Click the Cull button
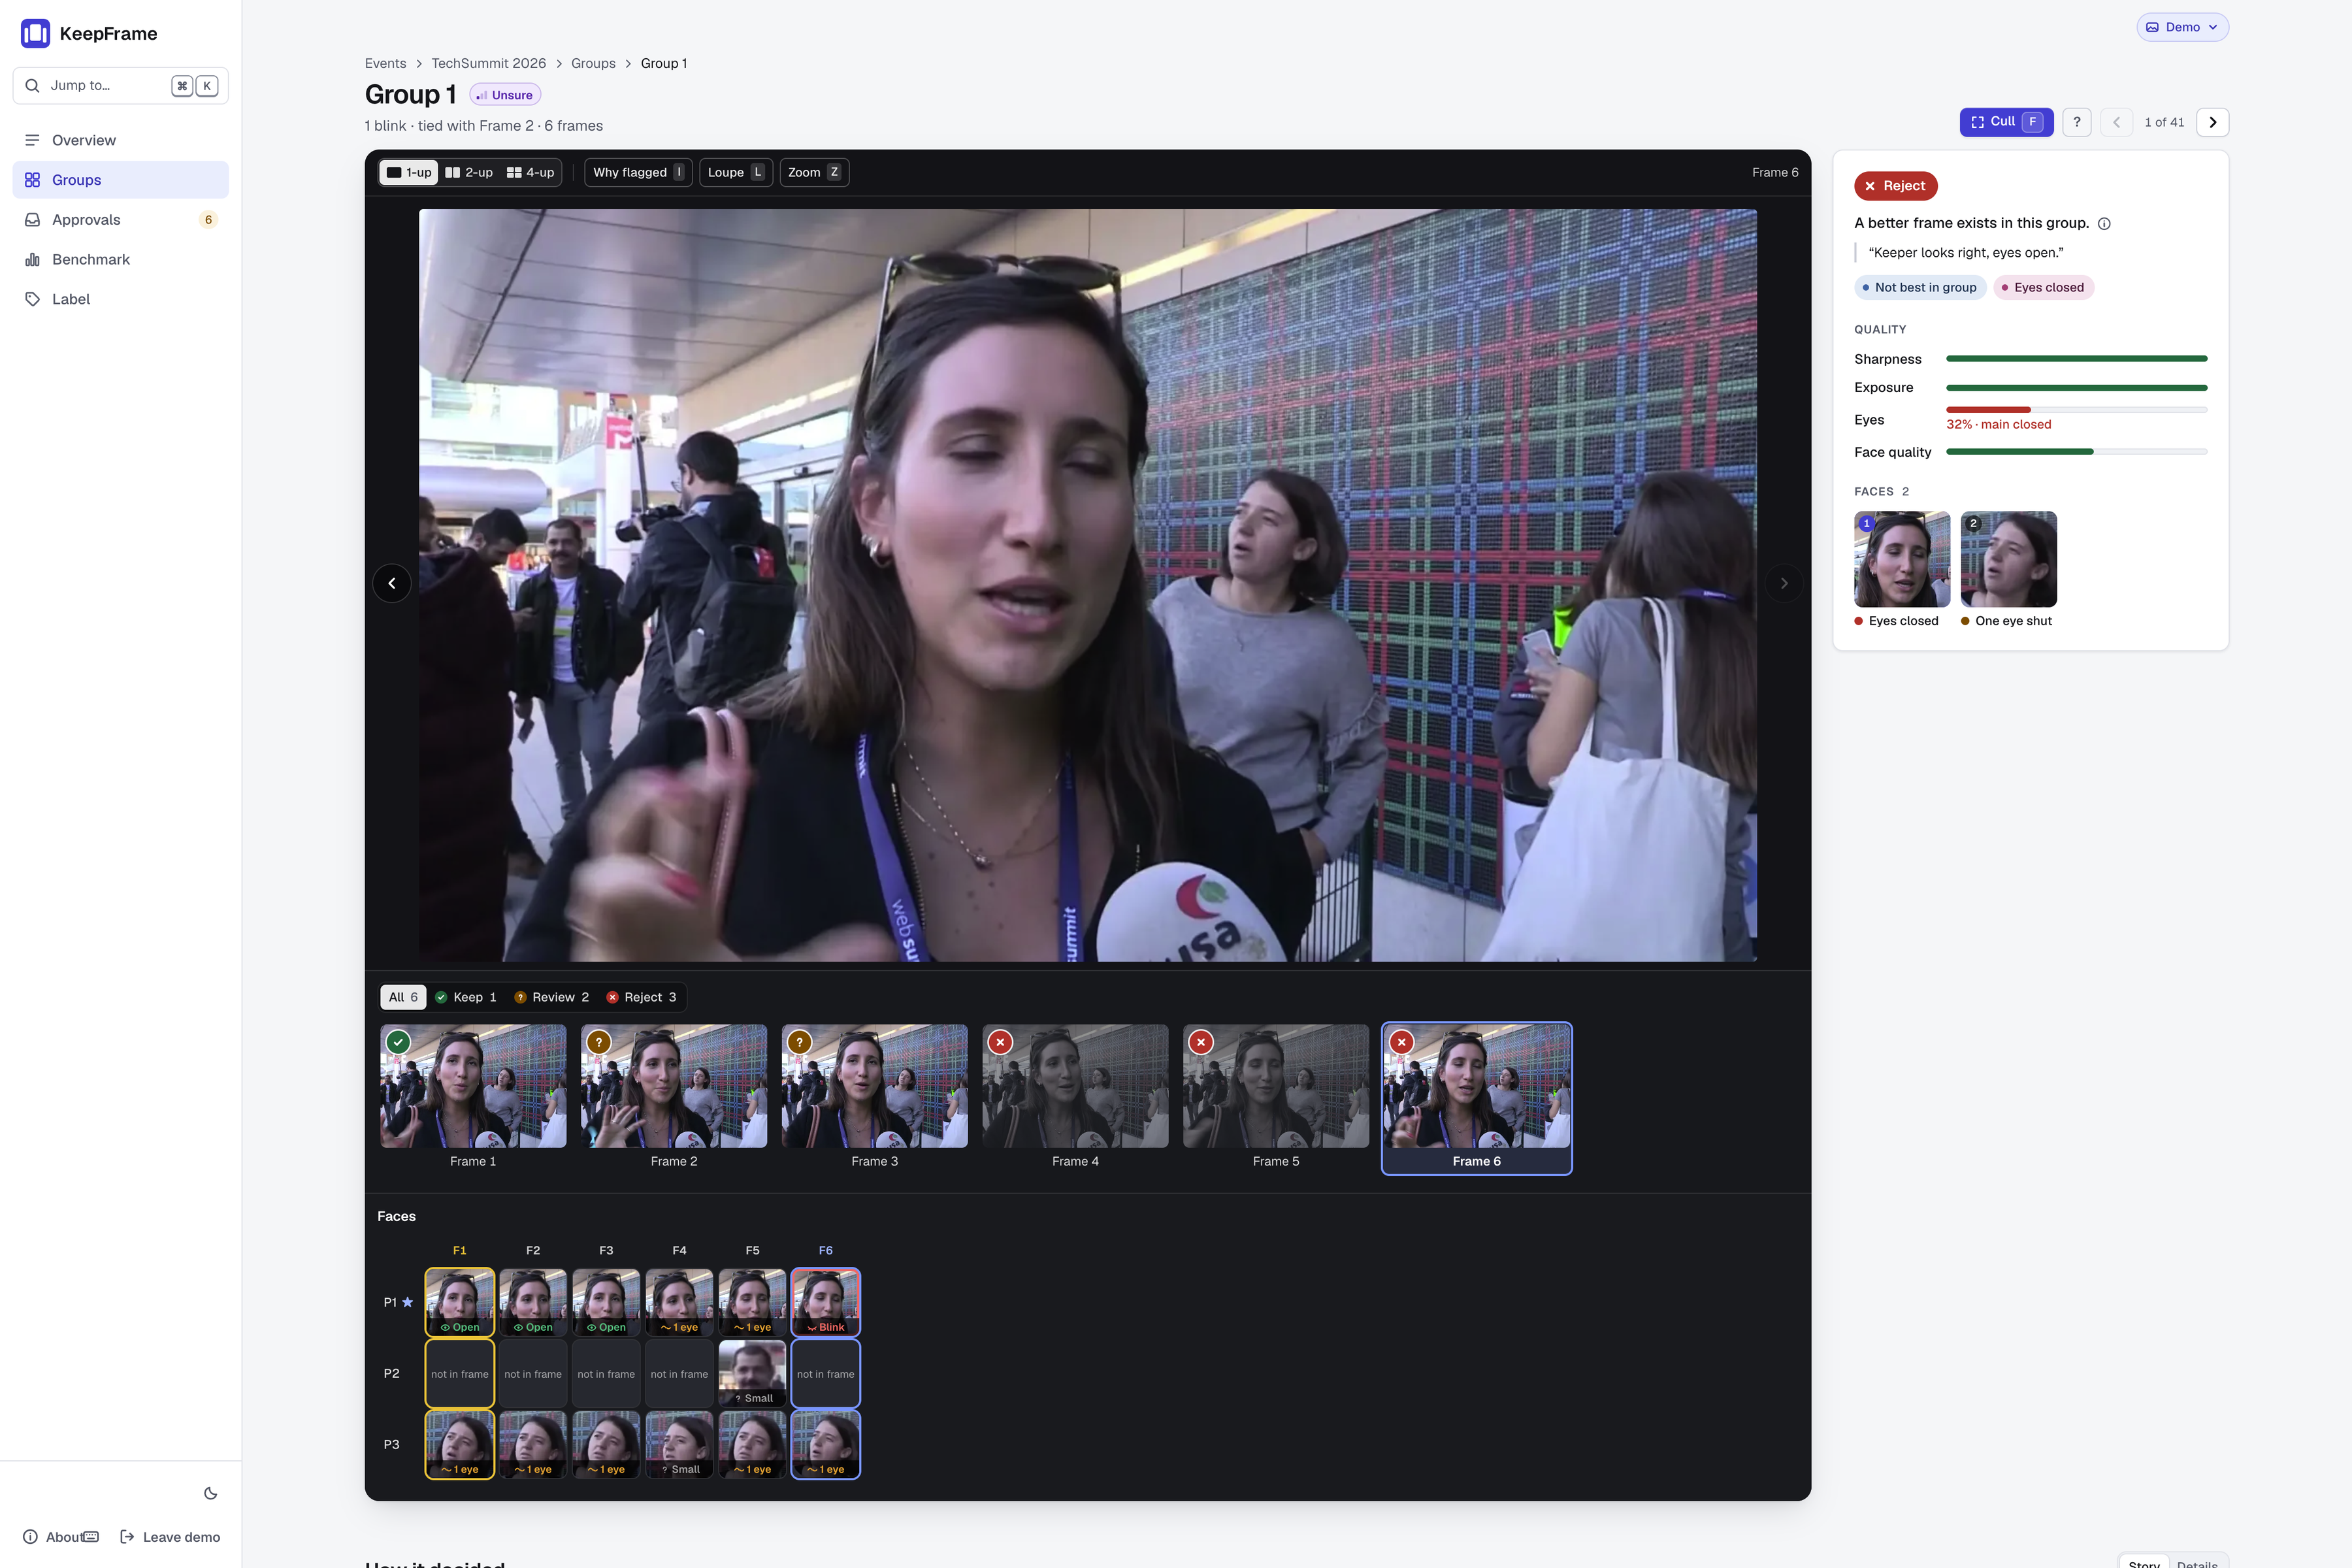The height and width of the screenshot is (1568, 2352). [2006, 122]
